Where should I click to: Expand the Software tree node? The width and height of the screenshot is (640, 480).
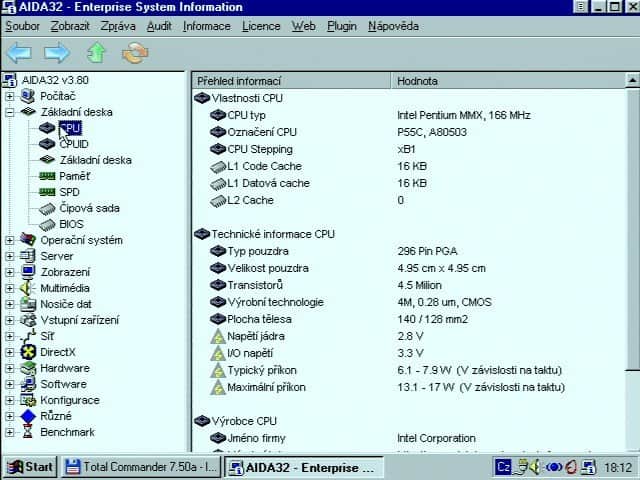click(x=10, y=384)
